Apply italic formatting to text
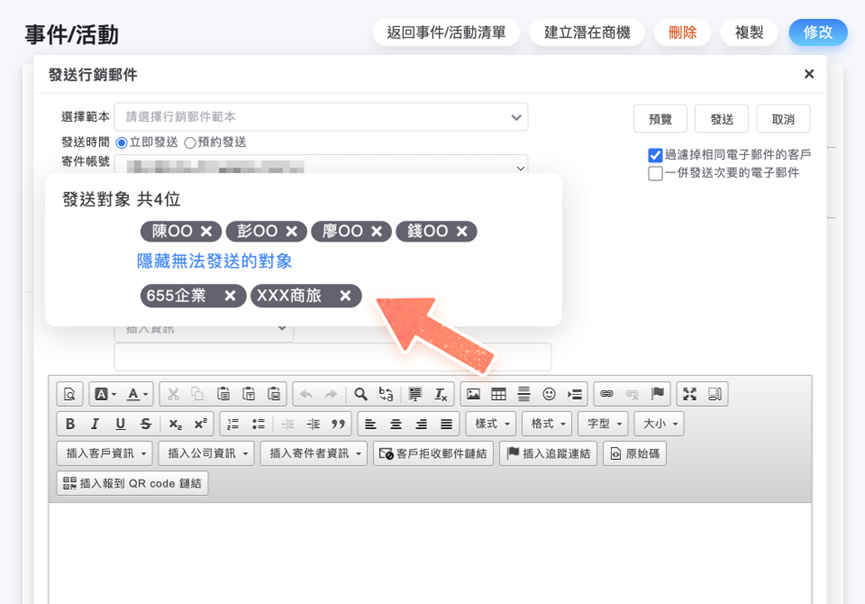This screenshot has width=865, height=604. pos(96,424)
